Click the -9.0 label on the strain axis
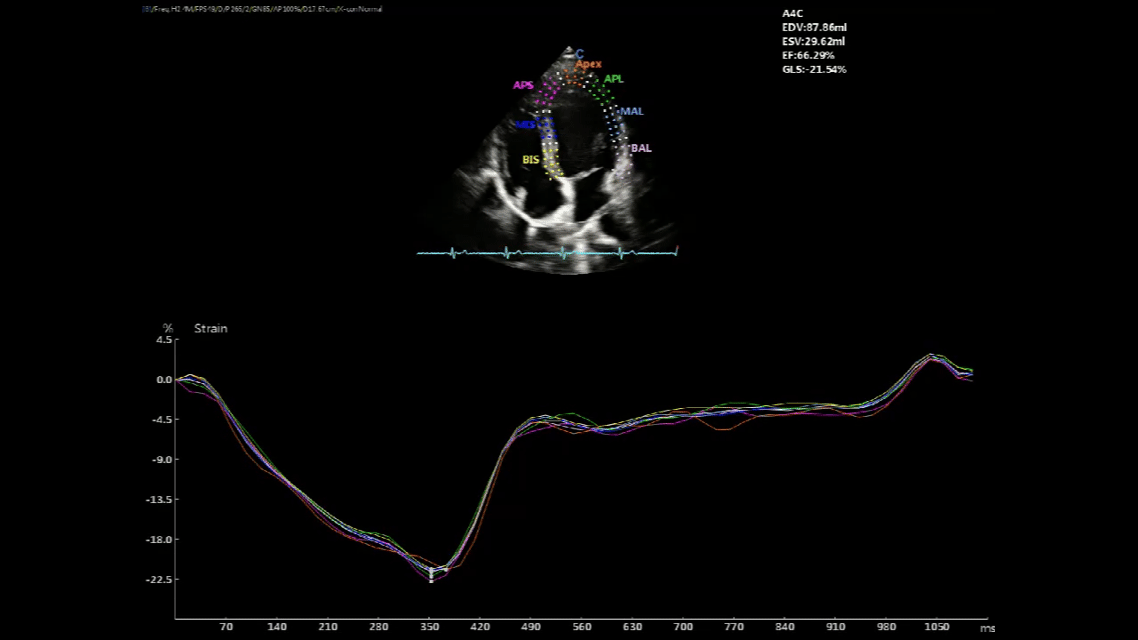Viewport: 1138px width, 640px height. (x=162, y=460)
